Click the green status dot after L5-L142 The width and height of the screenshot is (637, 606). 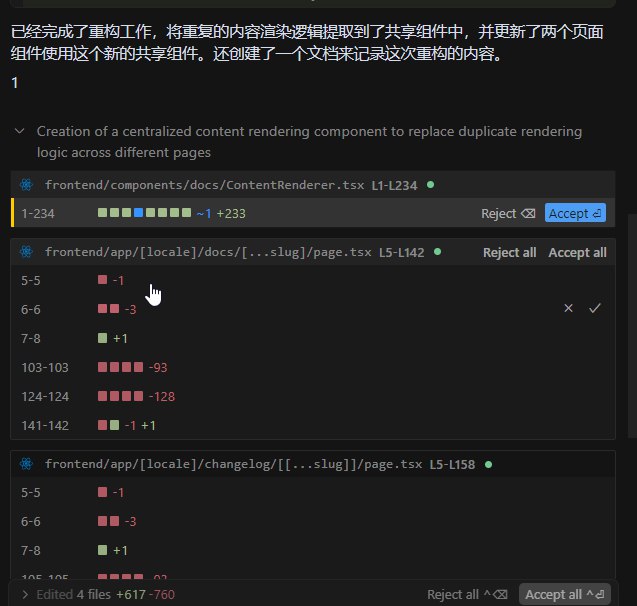pyautogui.click(x=438, y=252)
